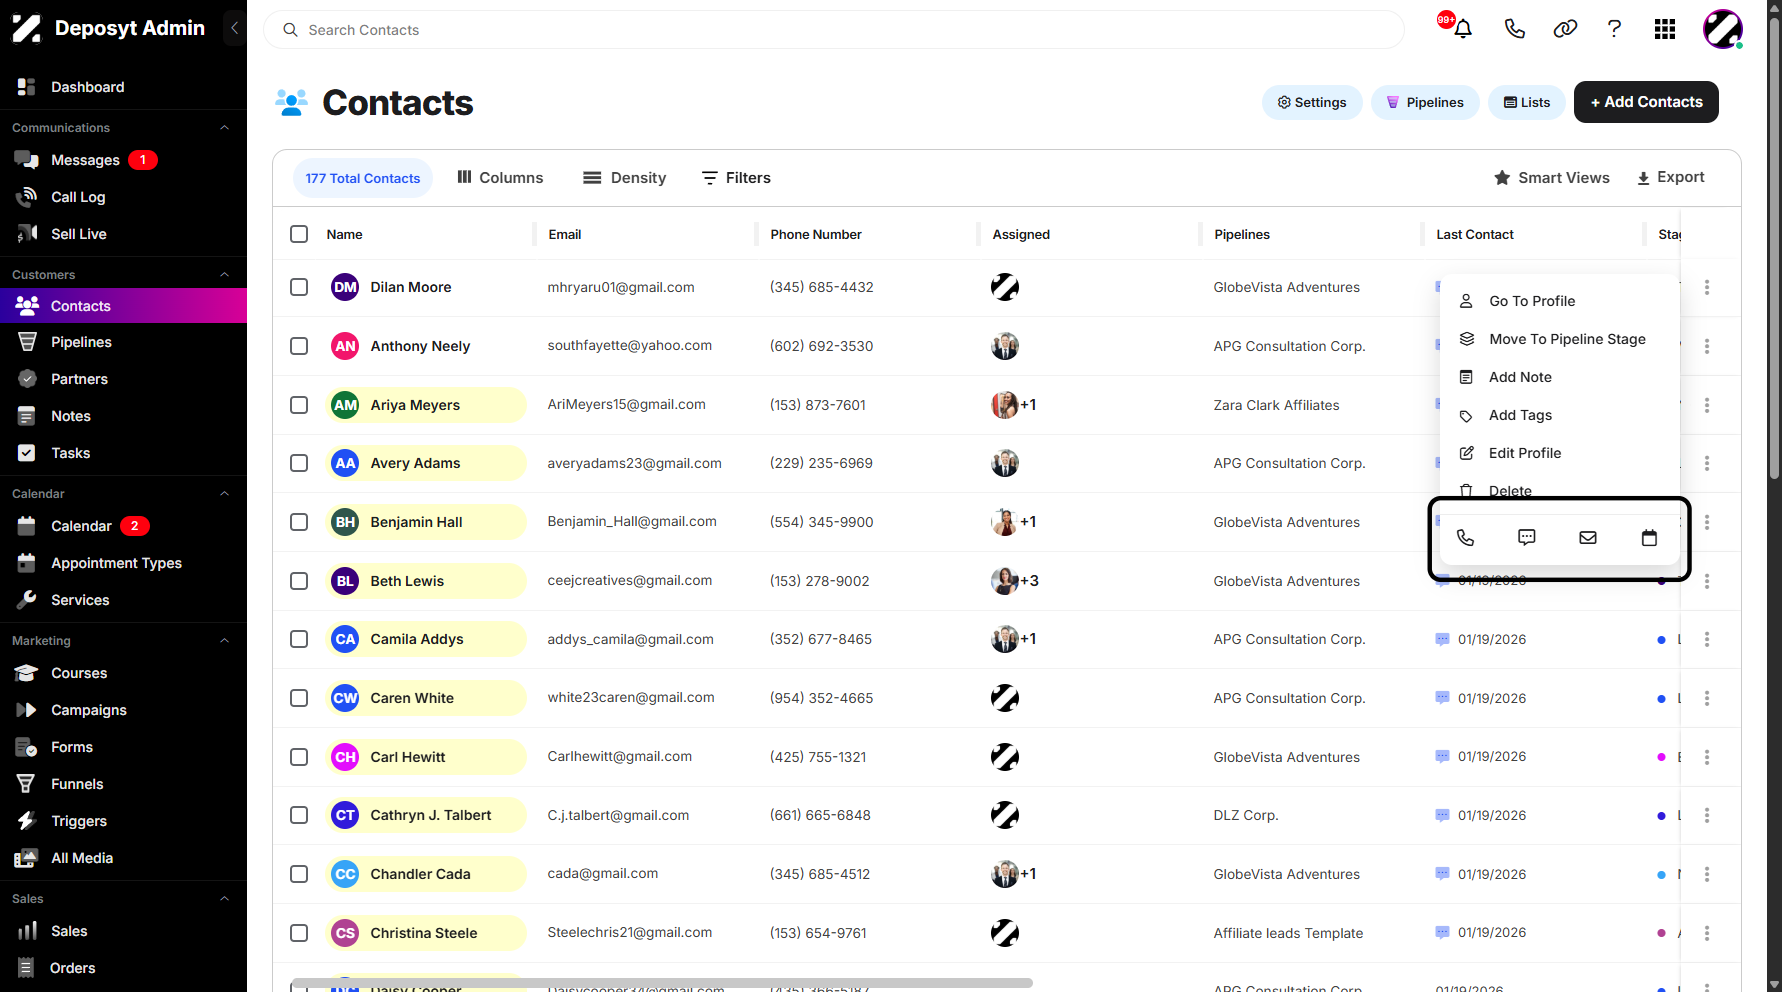Toggle the select-all contacts checkbox
The height and width of the screenshot is (992, 1782).
pos(299,234)
